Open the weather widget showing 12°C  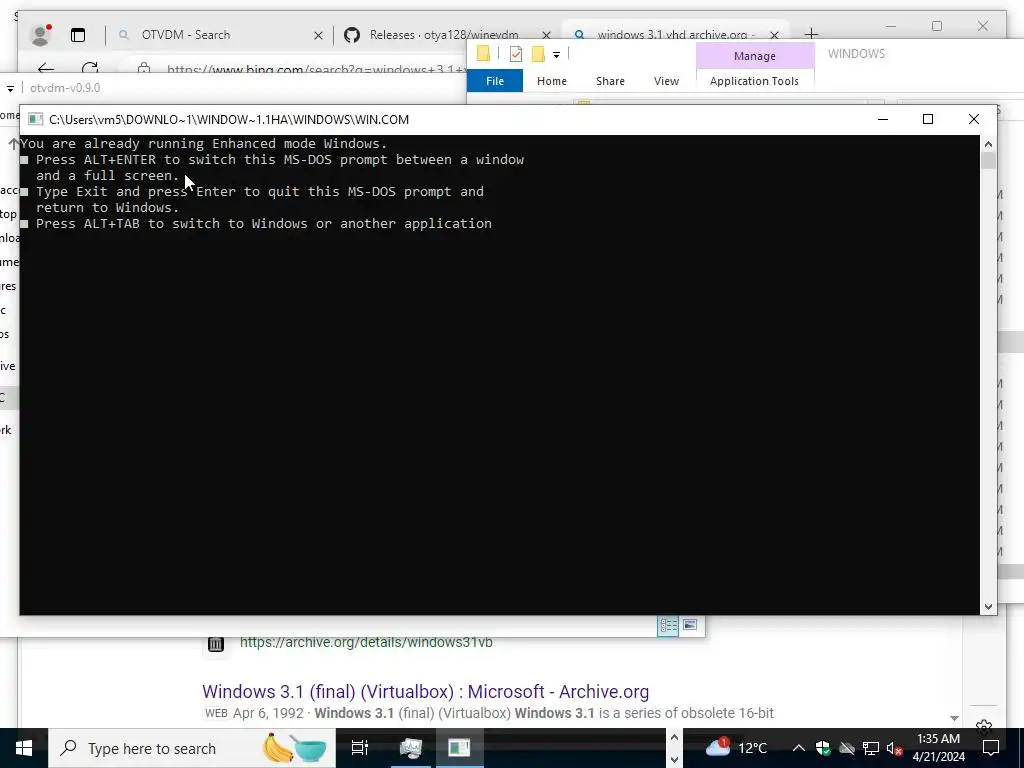coord(736,747)
